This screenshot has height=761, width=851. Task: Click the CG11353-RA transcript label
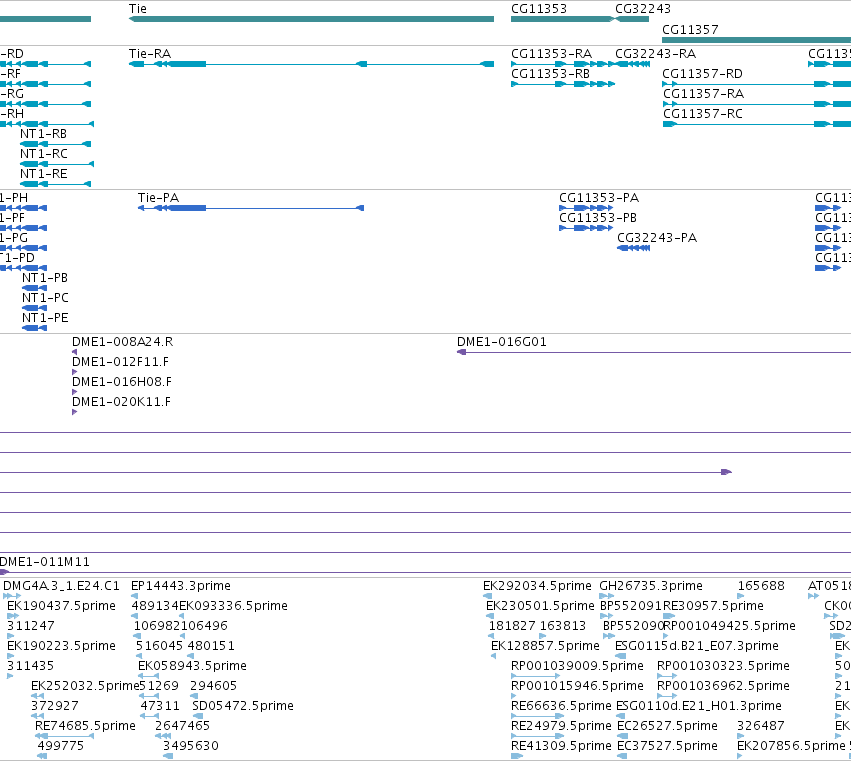point(551,54)
